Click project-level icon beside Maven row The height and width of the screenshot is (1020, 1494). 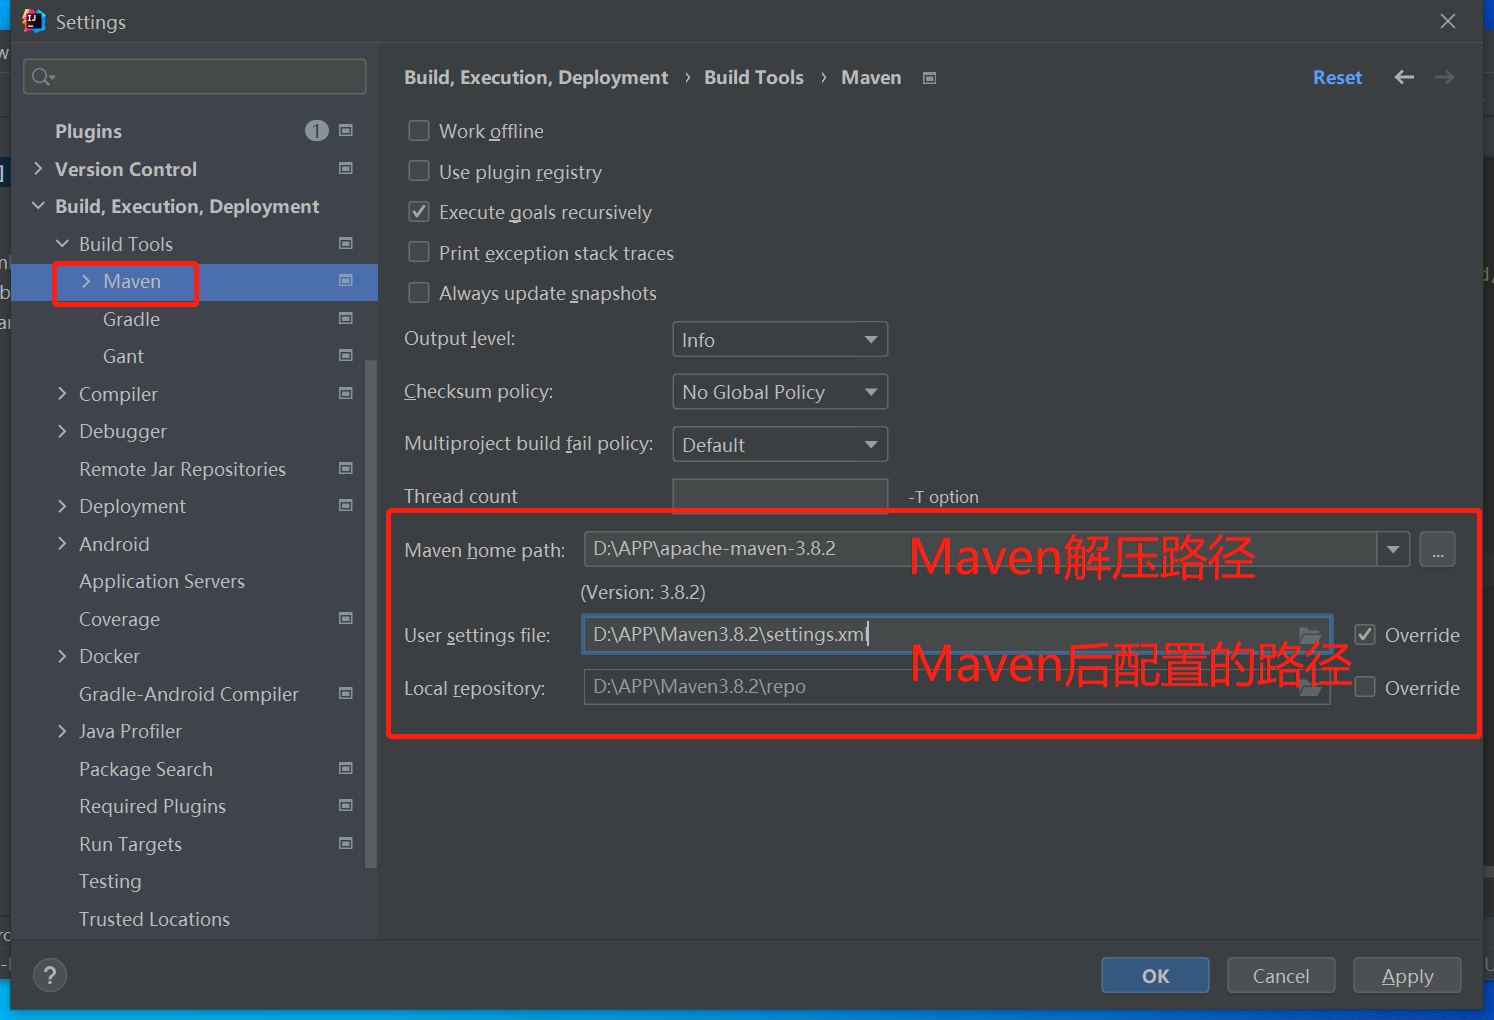[346, 281]
